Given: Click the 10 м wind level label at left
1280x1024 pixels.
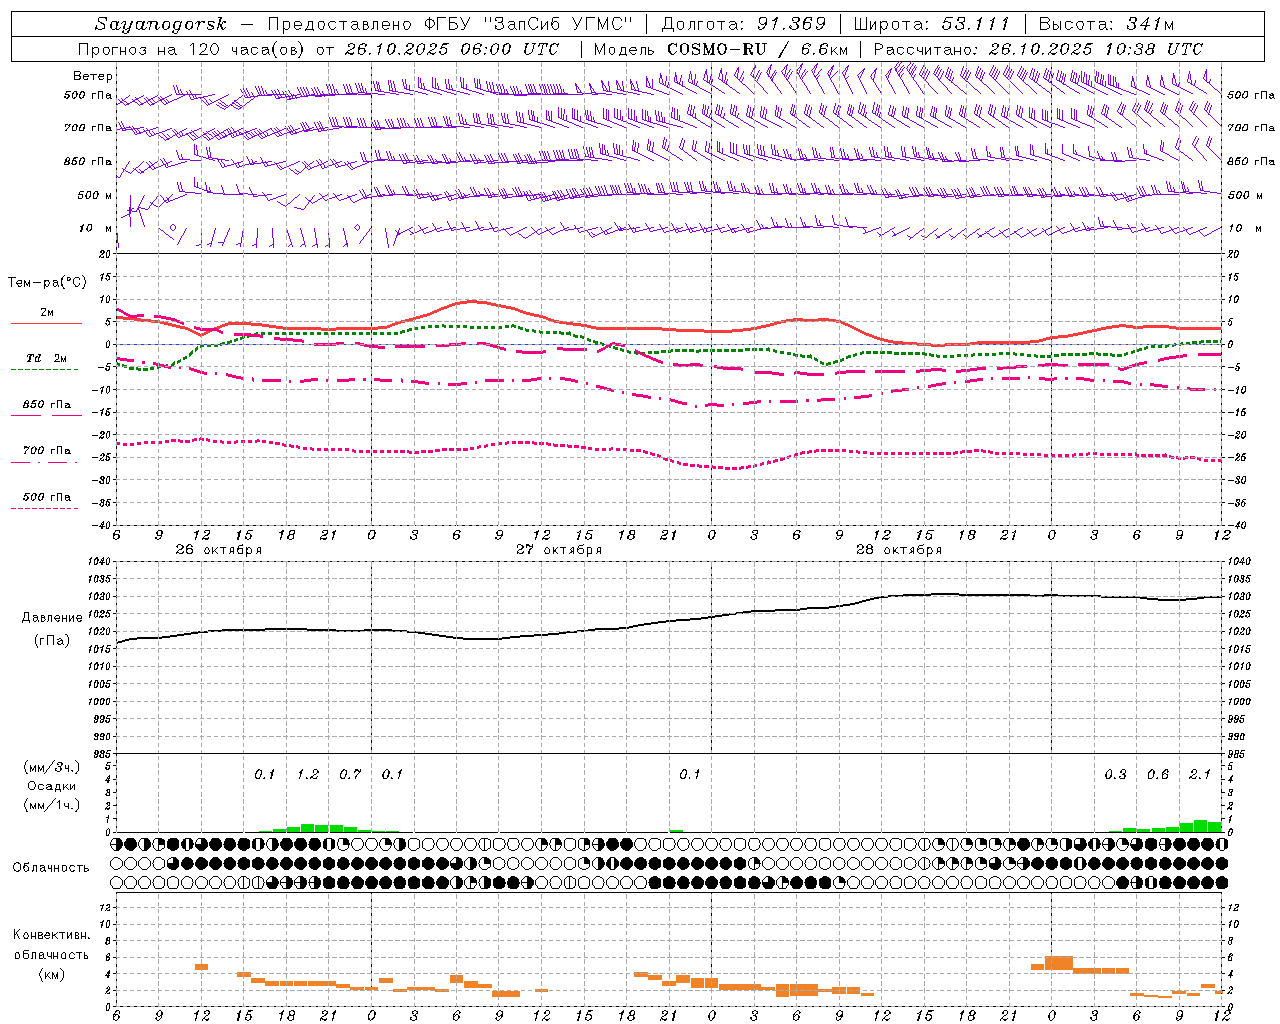Looking at the screenshot, I should coord(96,229).
